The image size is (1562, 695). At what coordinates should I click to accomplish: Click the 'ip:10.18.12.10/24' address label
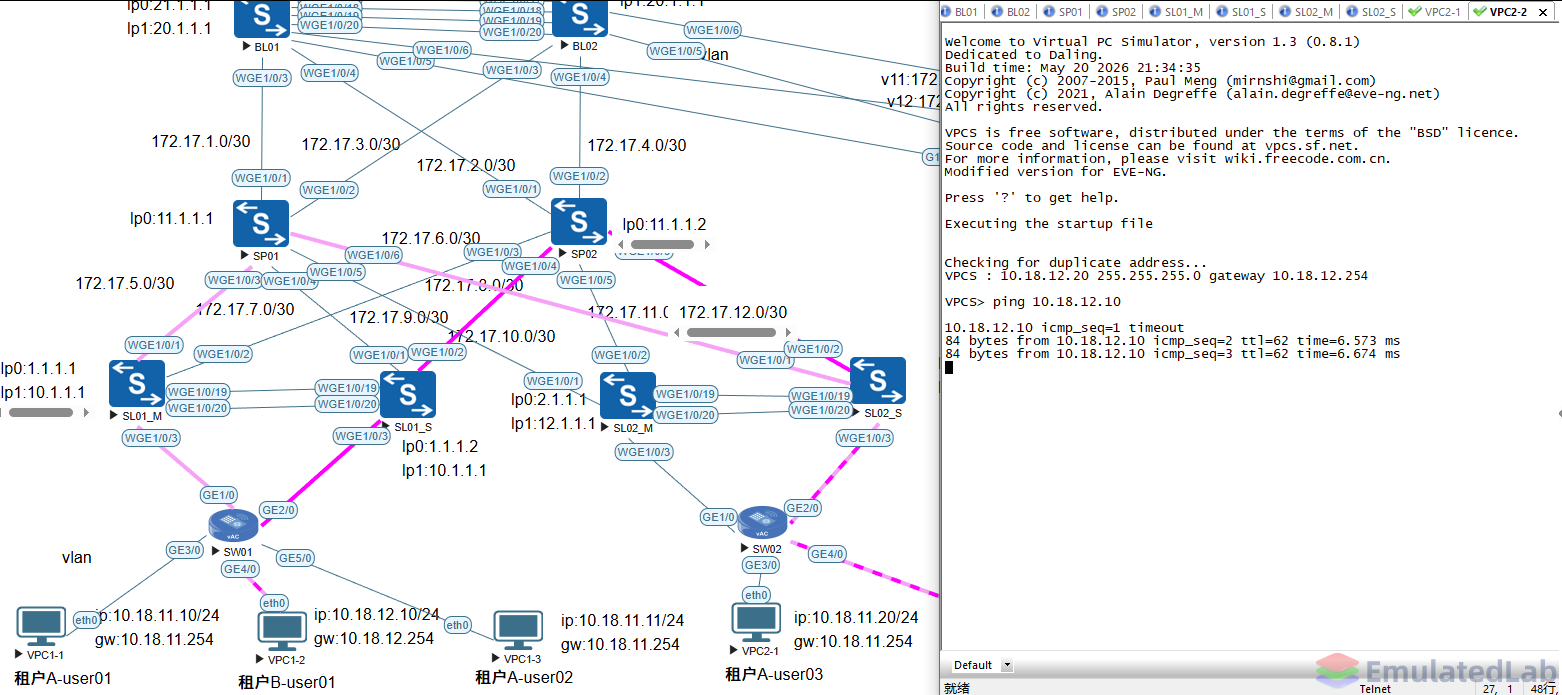click(377, 614)
